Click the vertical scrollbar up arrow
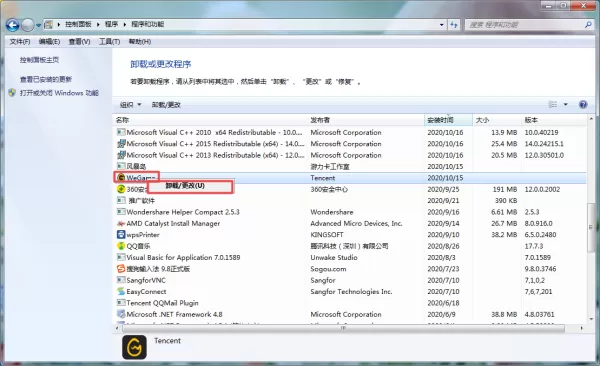 [591, 119]
